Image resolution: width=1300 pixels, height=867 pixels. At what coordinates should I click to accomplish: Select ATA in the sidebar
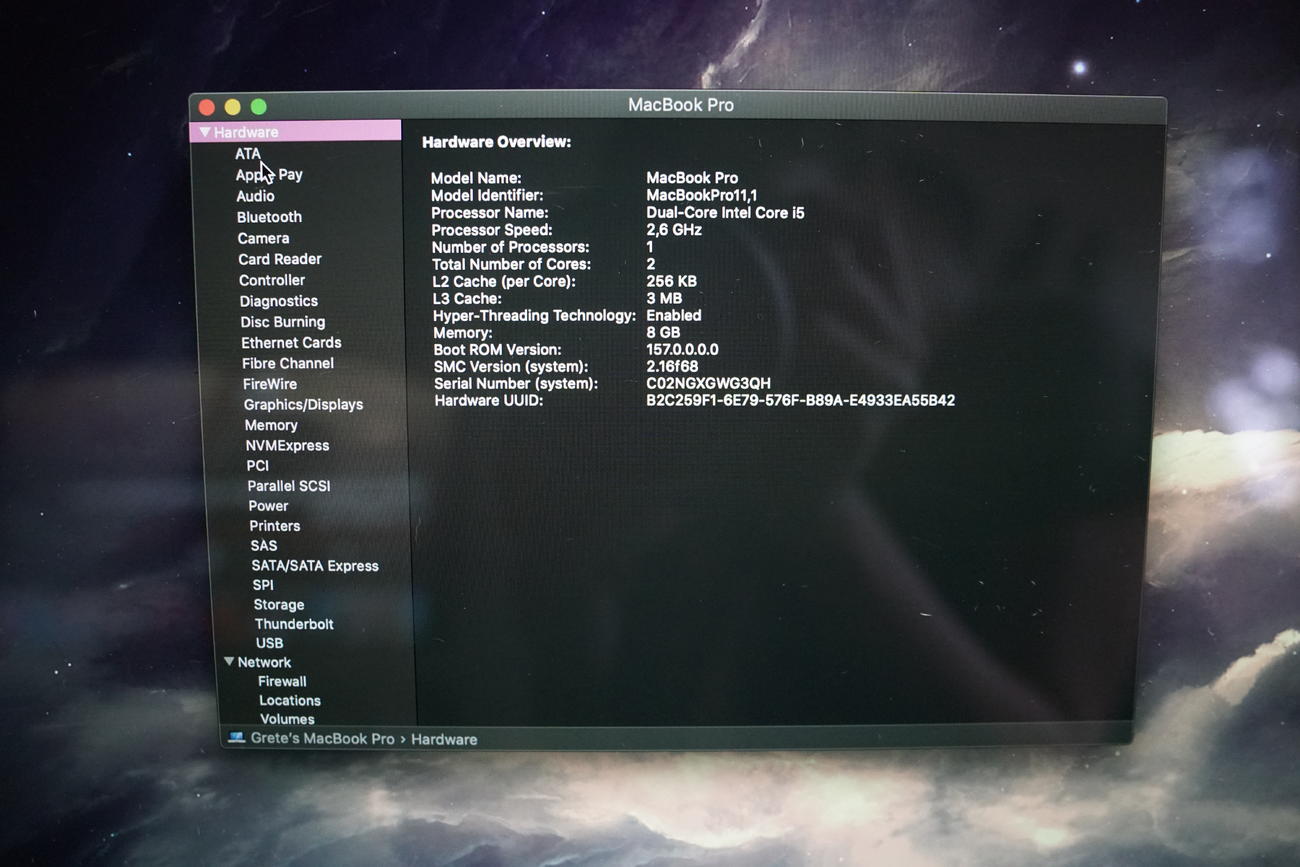coord(247,154)
